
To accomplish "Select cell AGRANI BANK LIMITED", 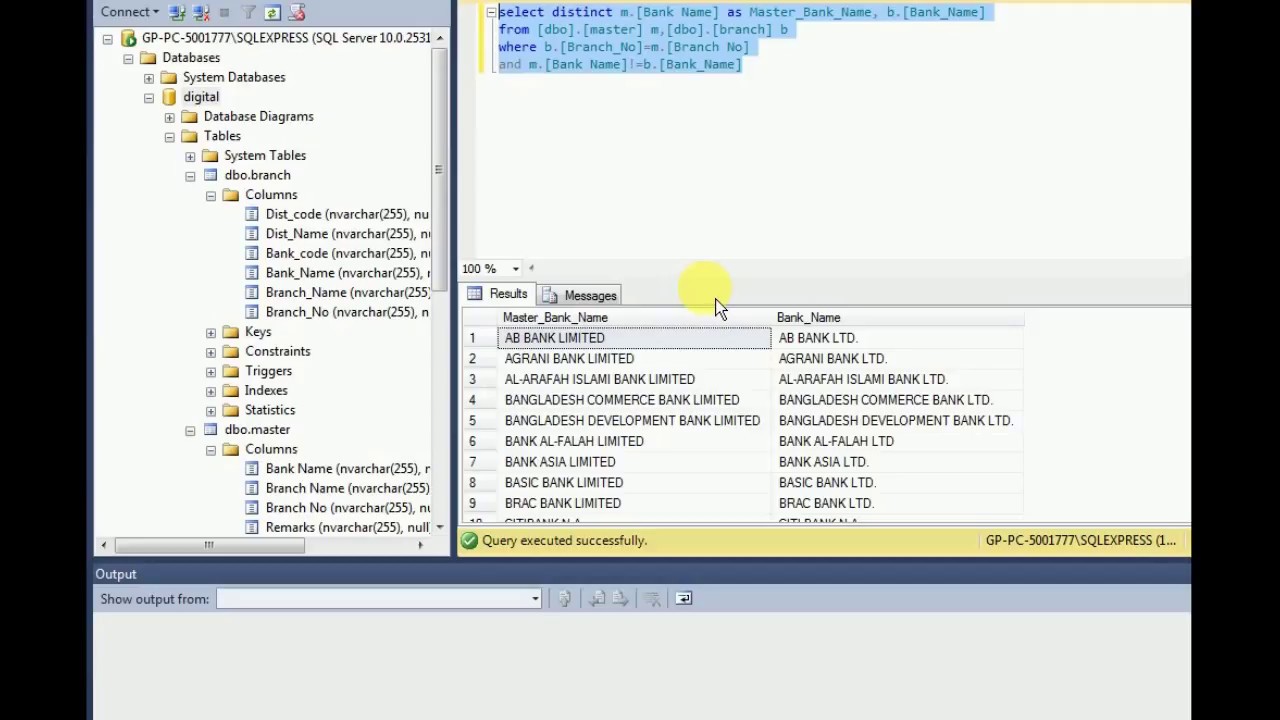I will 634,359.
